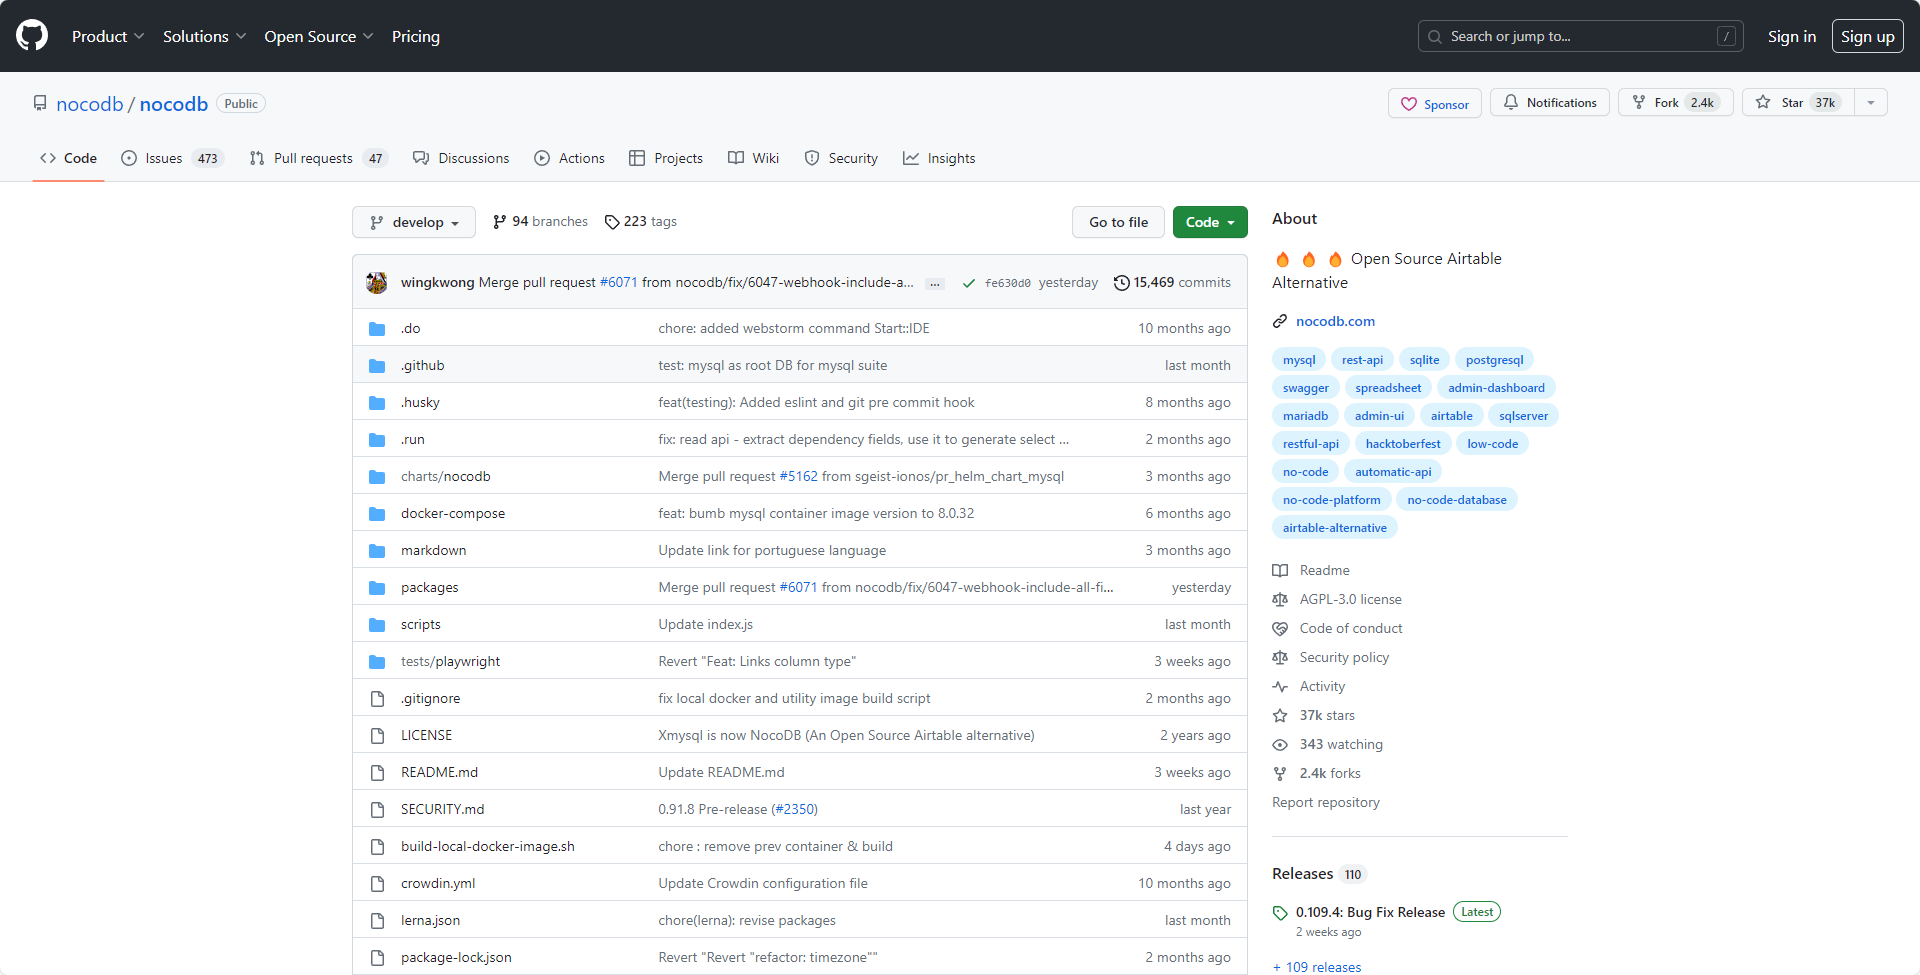Select the mysql topic tag

point(1299,360)
